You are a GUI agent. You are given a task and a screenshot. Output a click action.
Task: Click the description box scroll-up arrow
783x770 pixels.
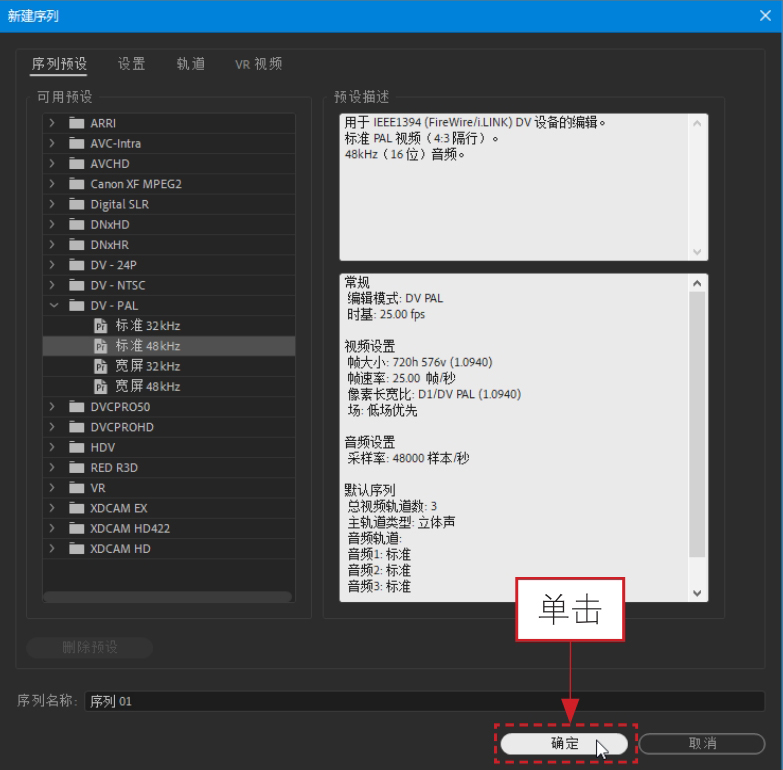click(697, 123)
